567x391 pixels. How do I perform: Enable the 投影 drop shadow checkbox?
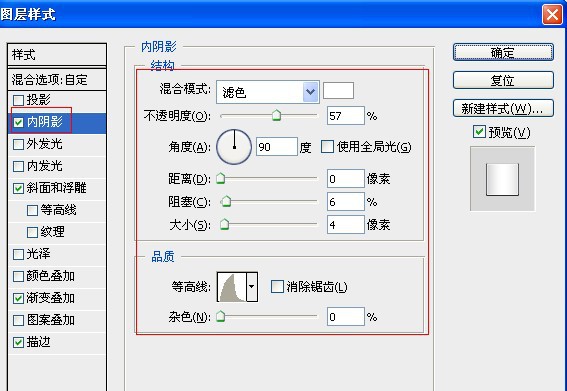[x=18, y=100]
